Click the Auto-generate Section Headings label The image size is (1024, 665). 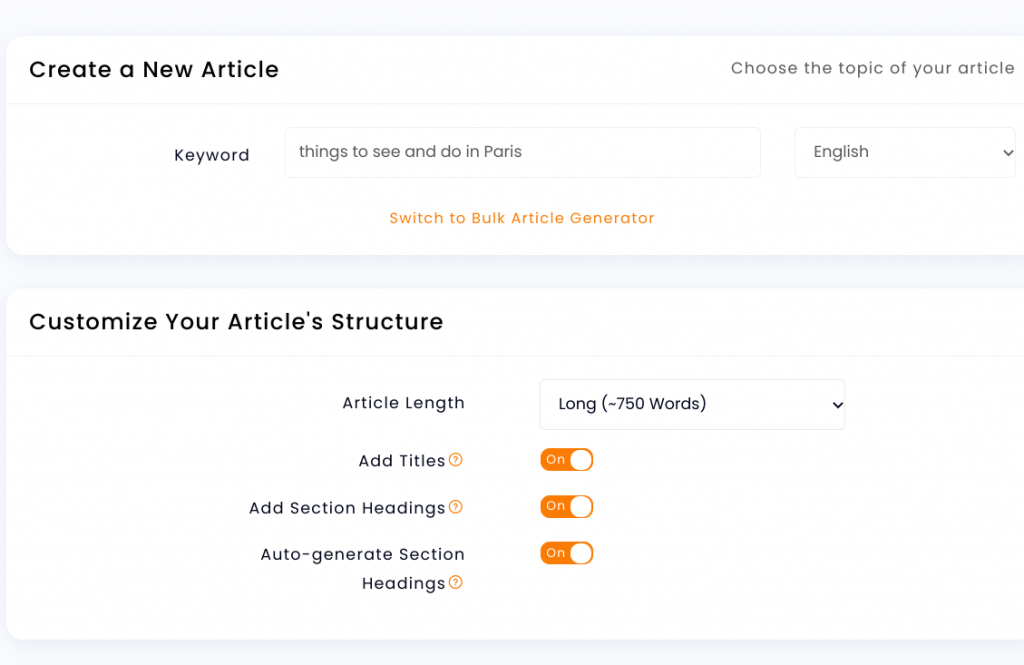pos(362,568)
